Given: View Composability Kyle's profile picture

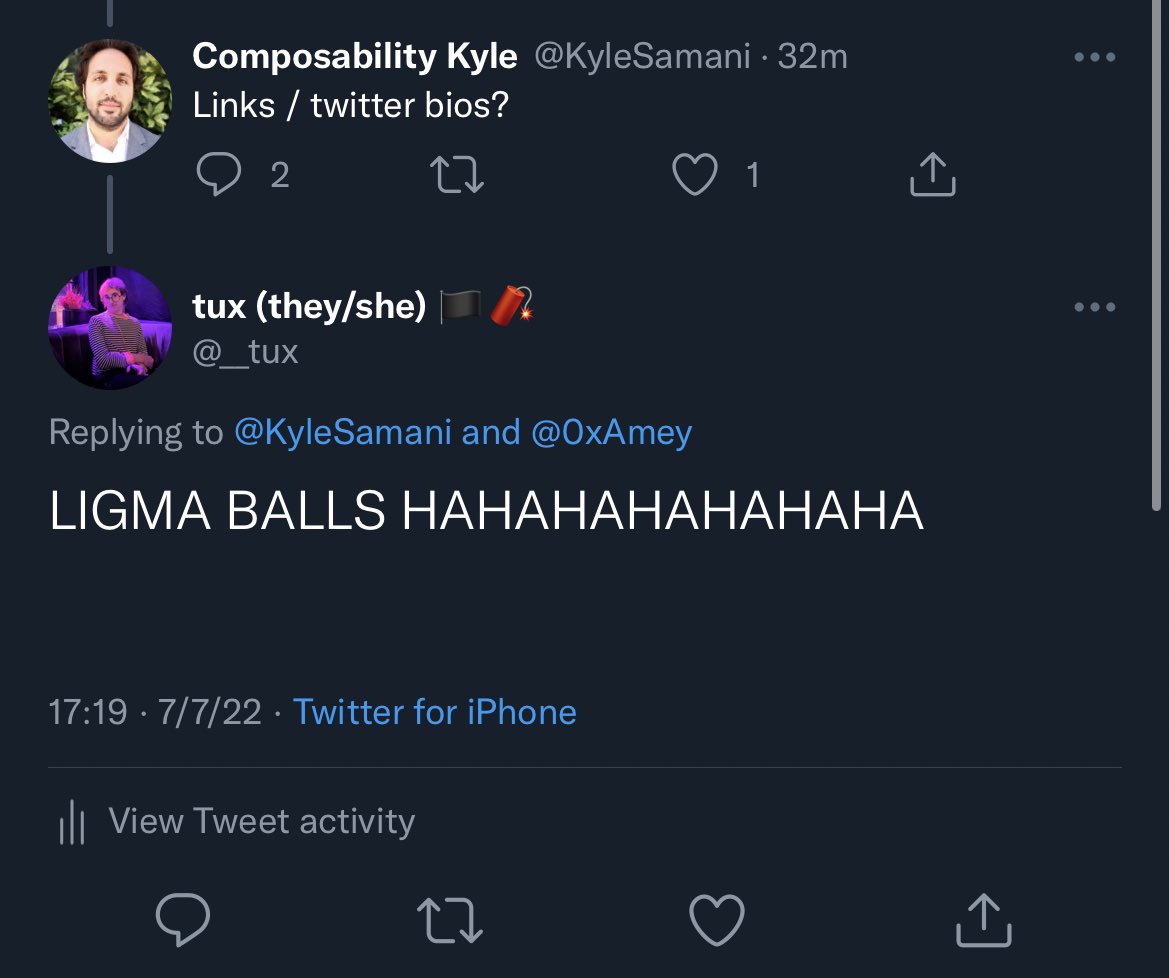Looking at the screenshot, I should [x=110, y=101].
